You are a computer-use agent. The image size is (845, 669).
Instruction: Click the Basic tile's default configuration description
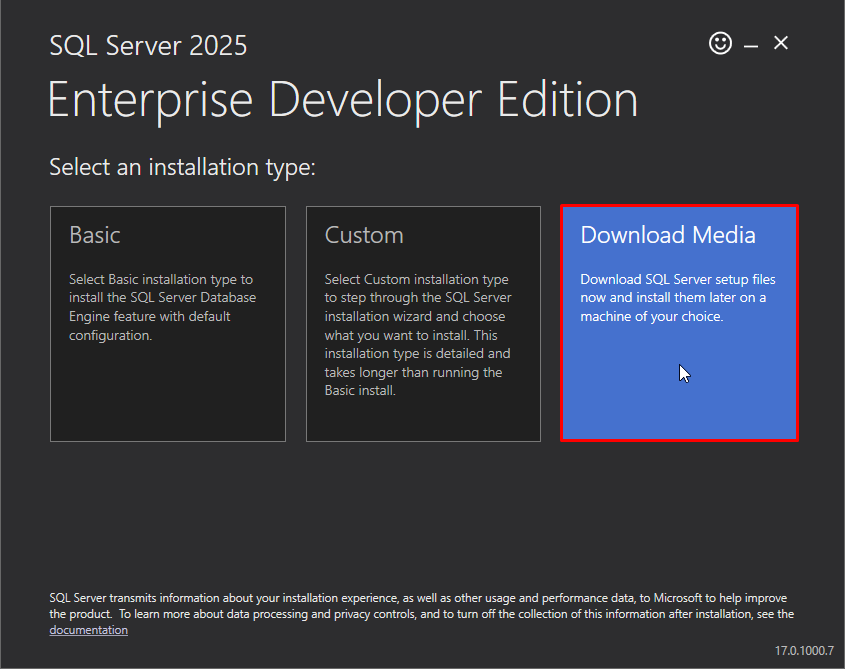[162, 307]
